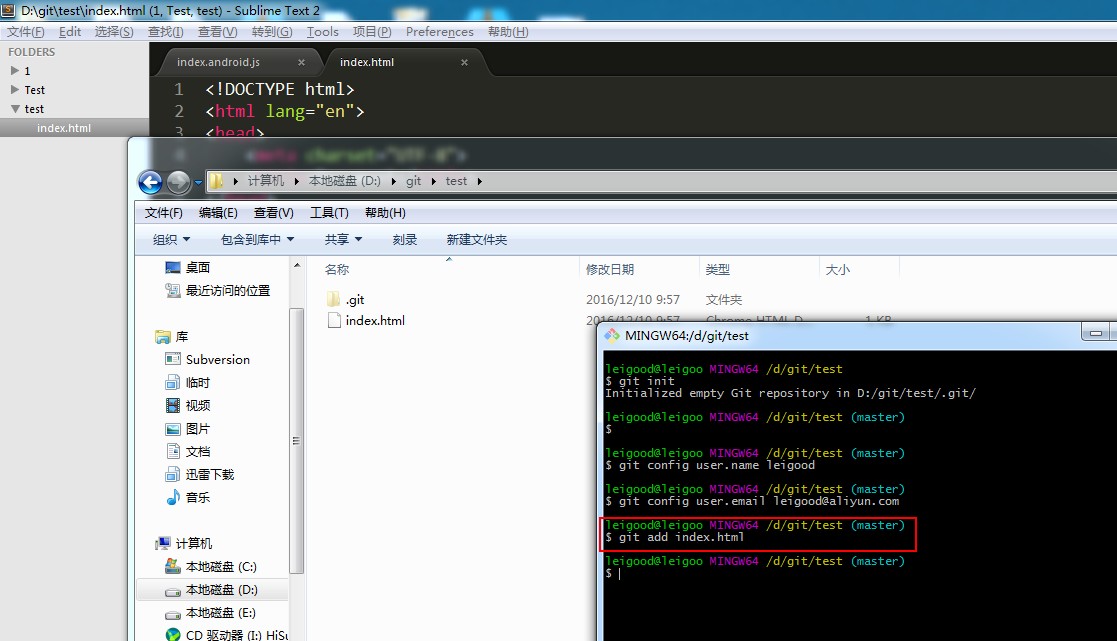This screenshot has height=641, width=1117.
Task: Open the Music (音乐) library
Action: click(x=188, y=497)
